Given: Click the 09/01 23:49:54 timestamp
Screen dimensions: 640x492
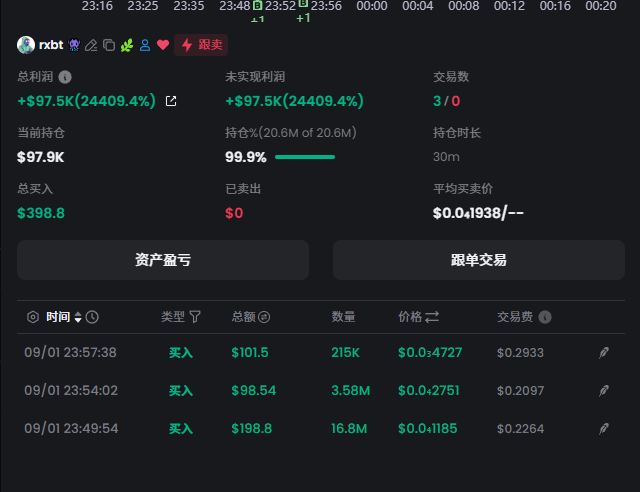Looking at the screenshot, I should point(71,428).
